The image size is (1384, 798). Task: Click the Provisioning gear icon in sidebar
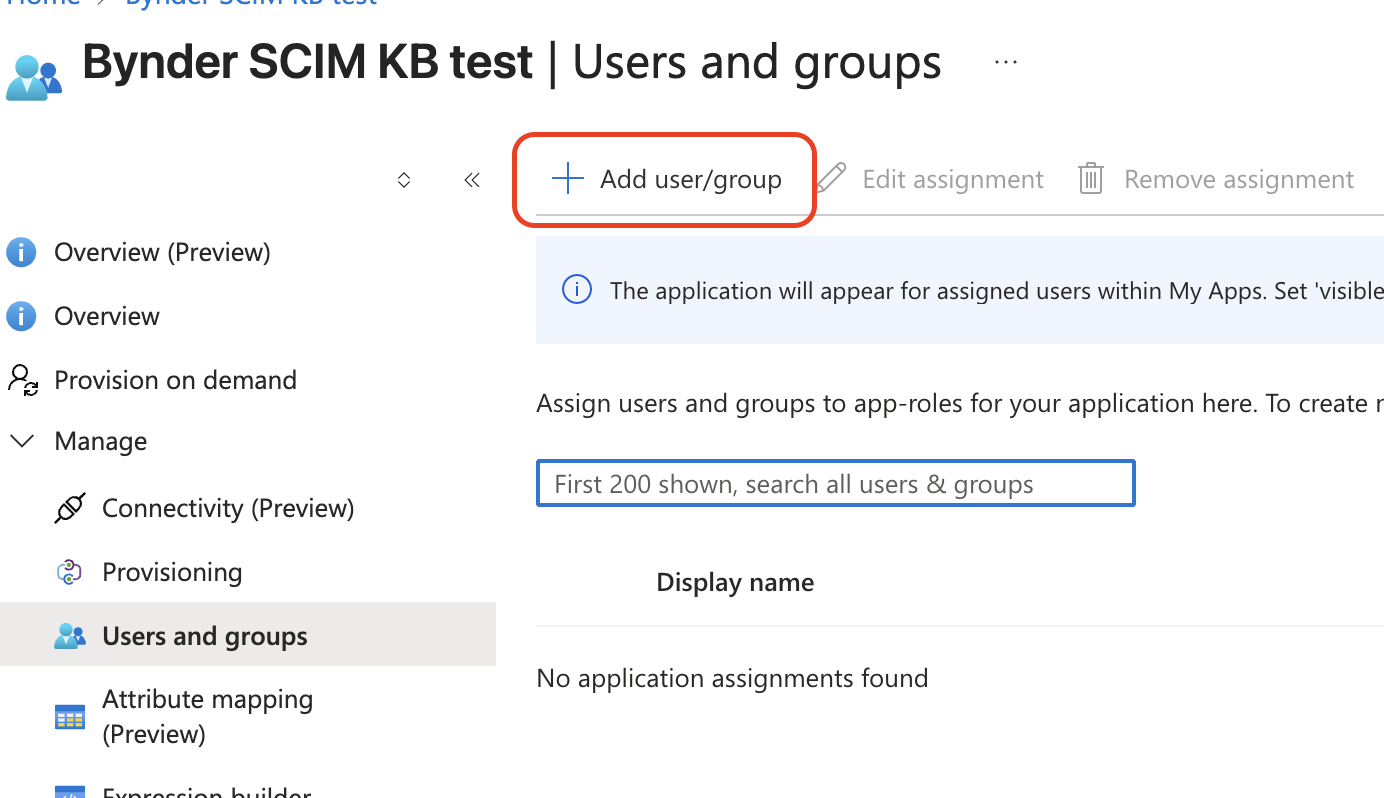tap(69, 571)
